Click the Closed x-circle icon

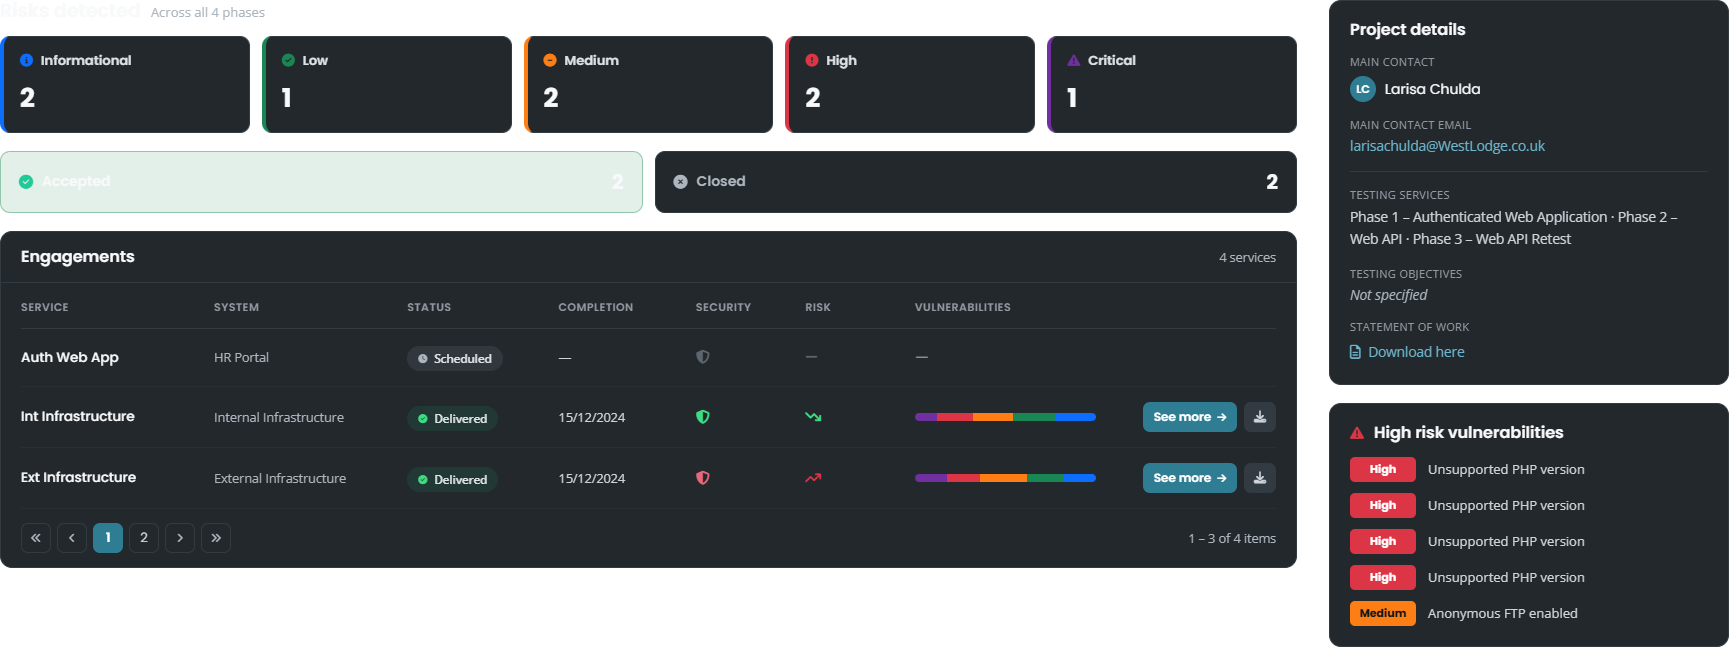(x=680, y=182)
